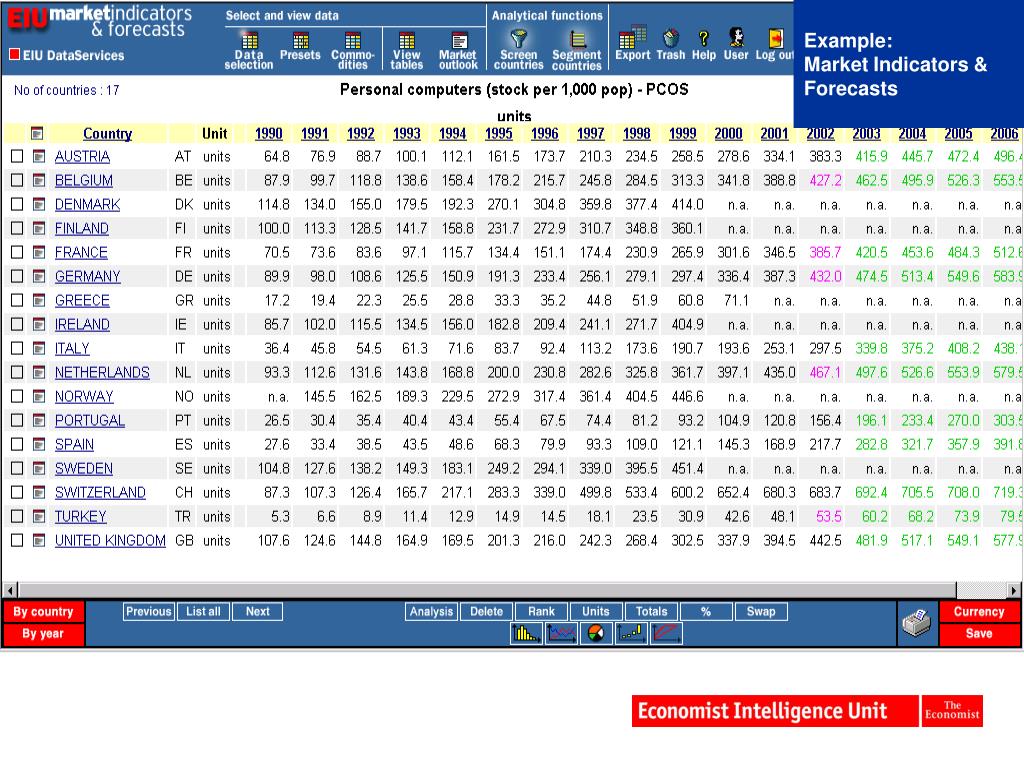Click the List all button
1024x768 pixels.
[x=203, y=611]
